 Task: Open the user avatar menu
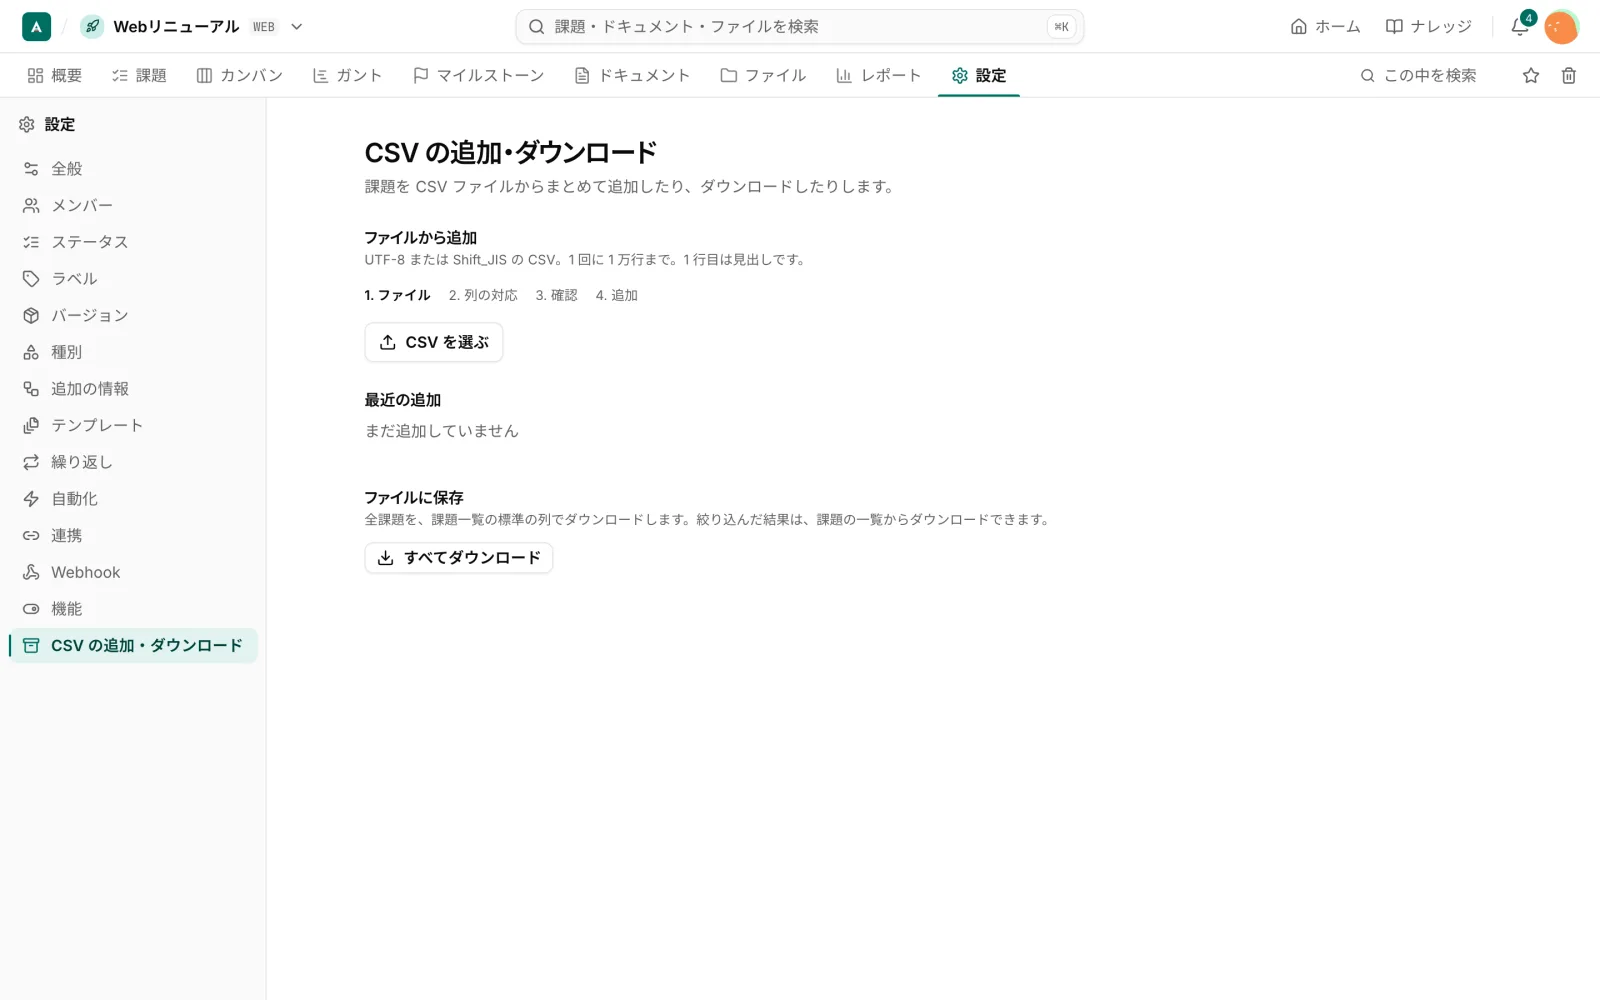(1561, 27)
